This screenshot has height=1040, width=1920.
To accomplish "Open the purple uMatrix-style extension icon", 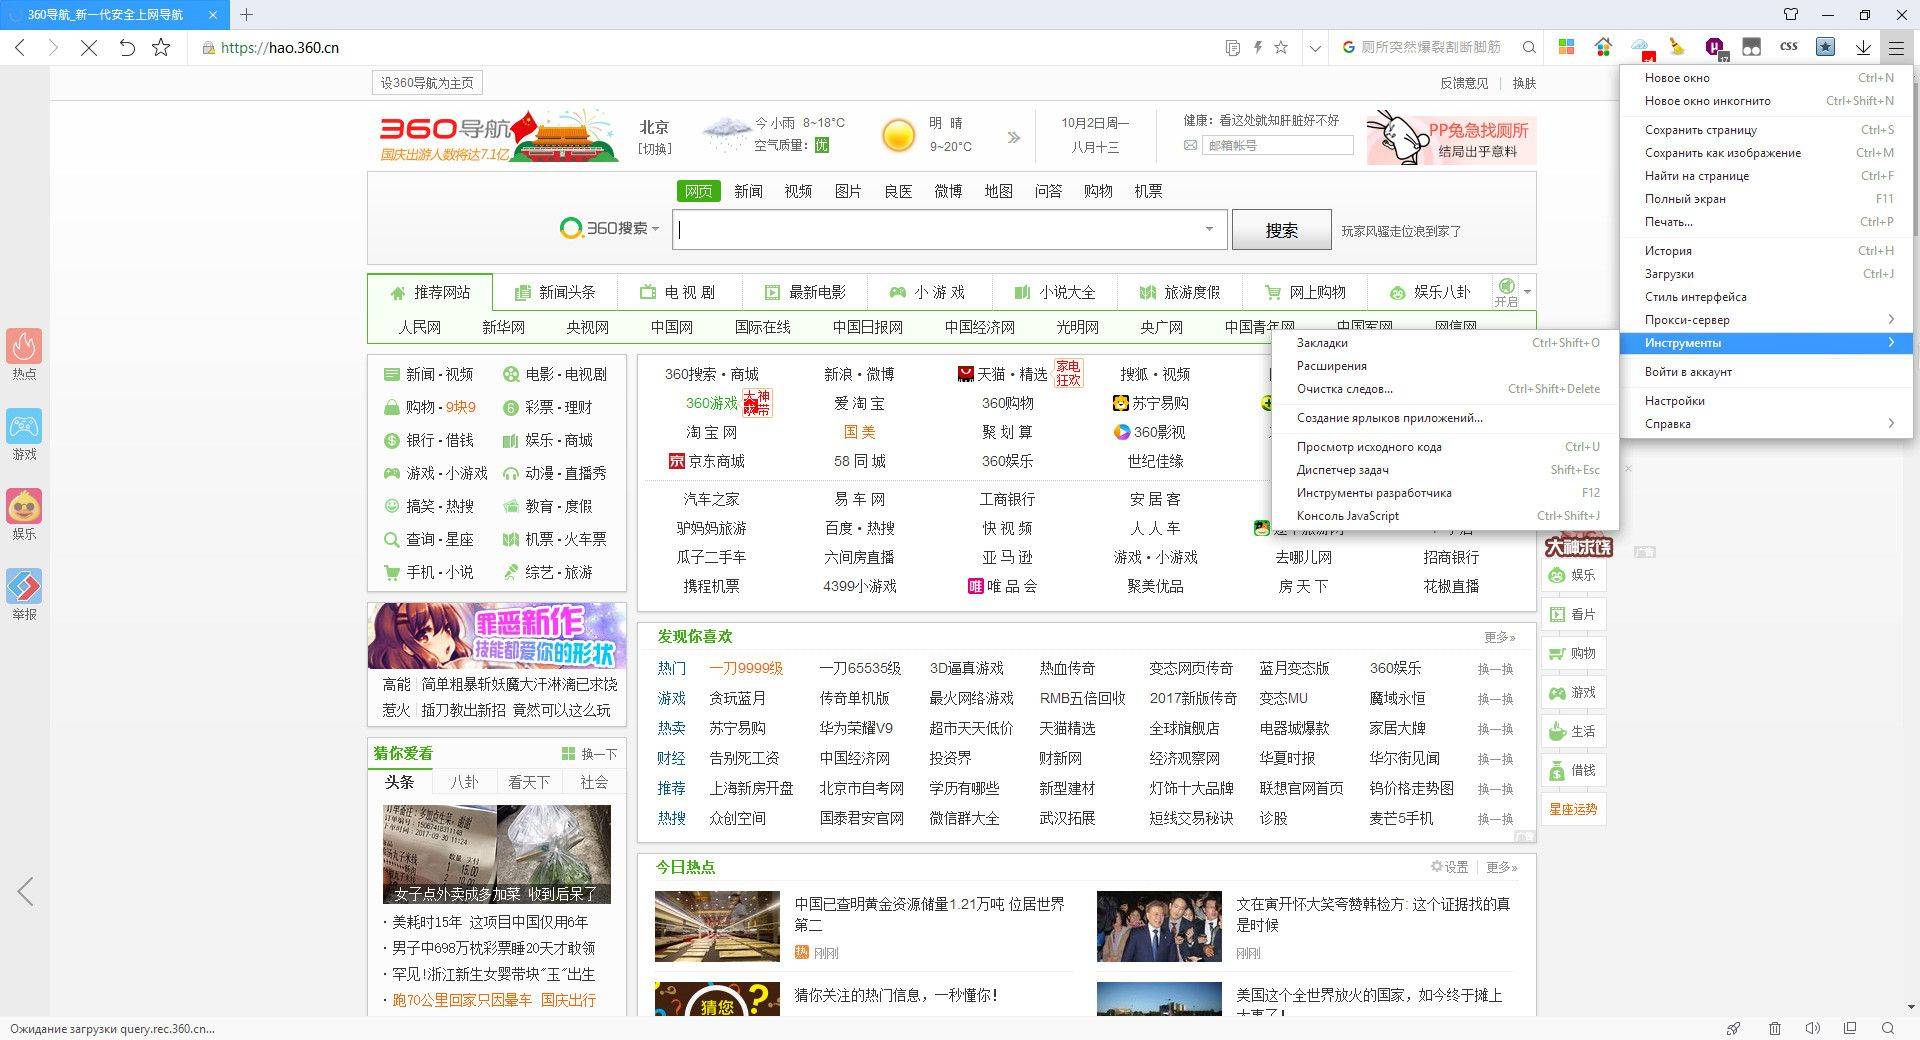I will [x=1714, y=47].
